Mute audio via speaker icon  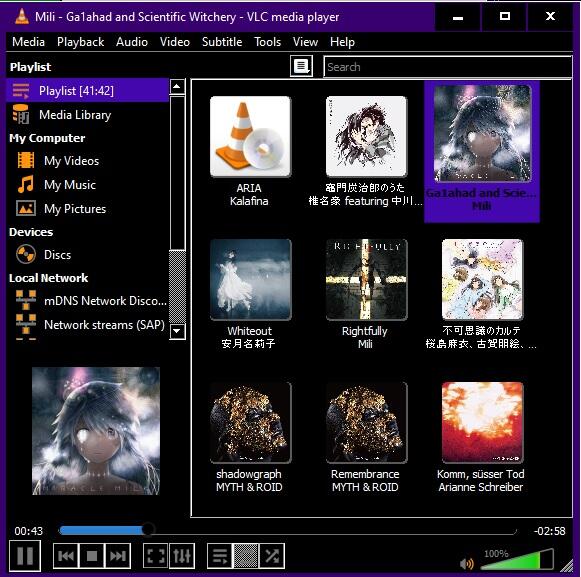pos(467,564)
